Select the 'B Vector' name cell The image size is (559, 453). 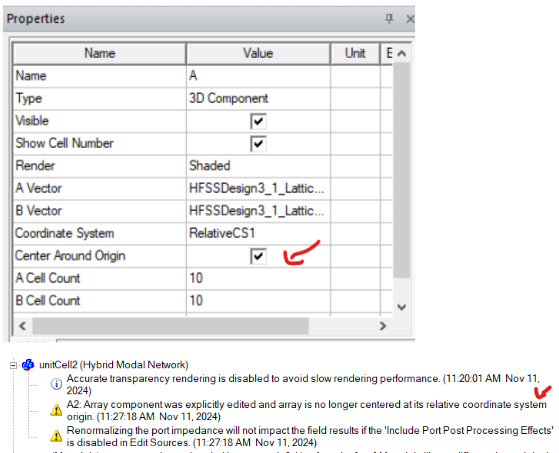click(99, 211)
